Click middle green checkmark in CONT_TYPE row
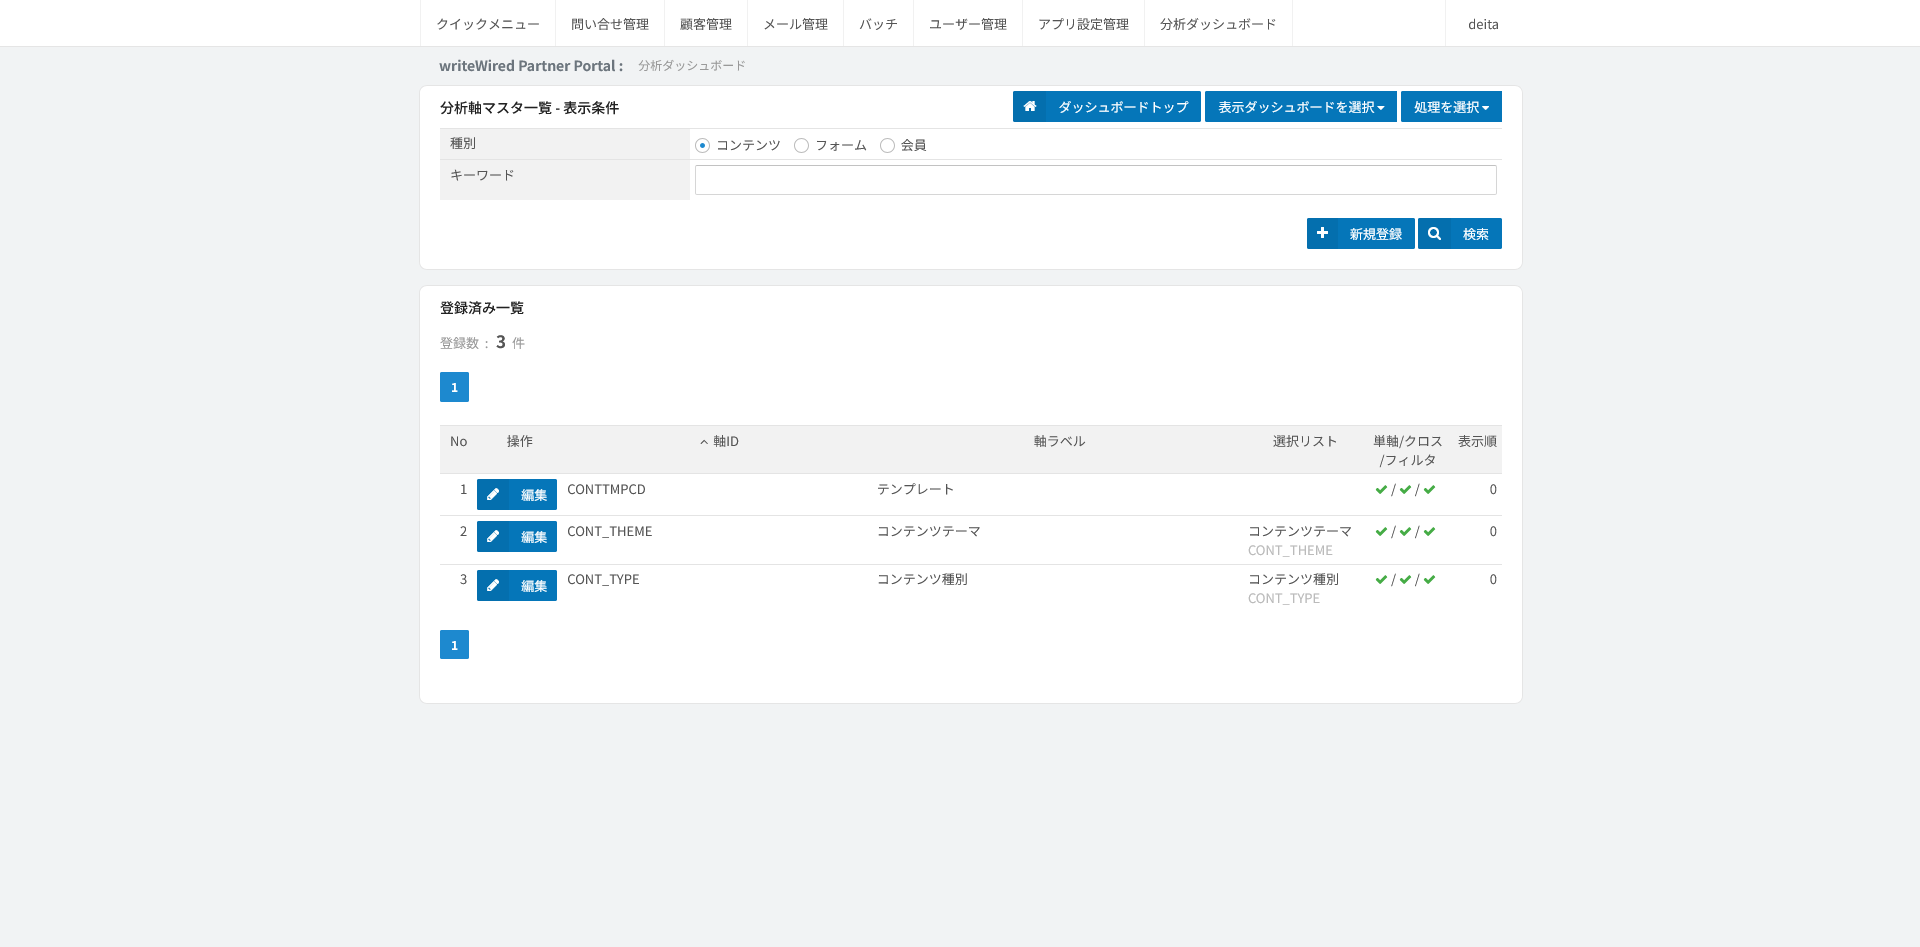 (1405, 580)
